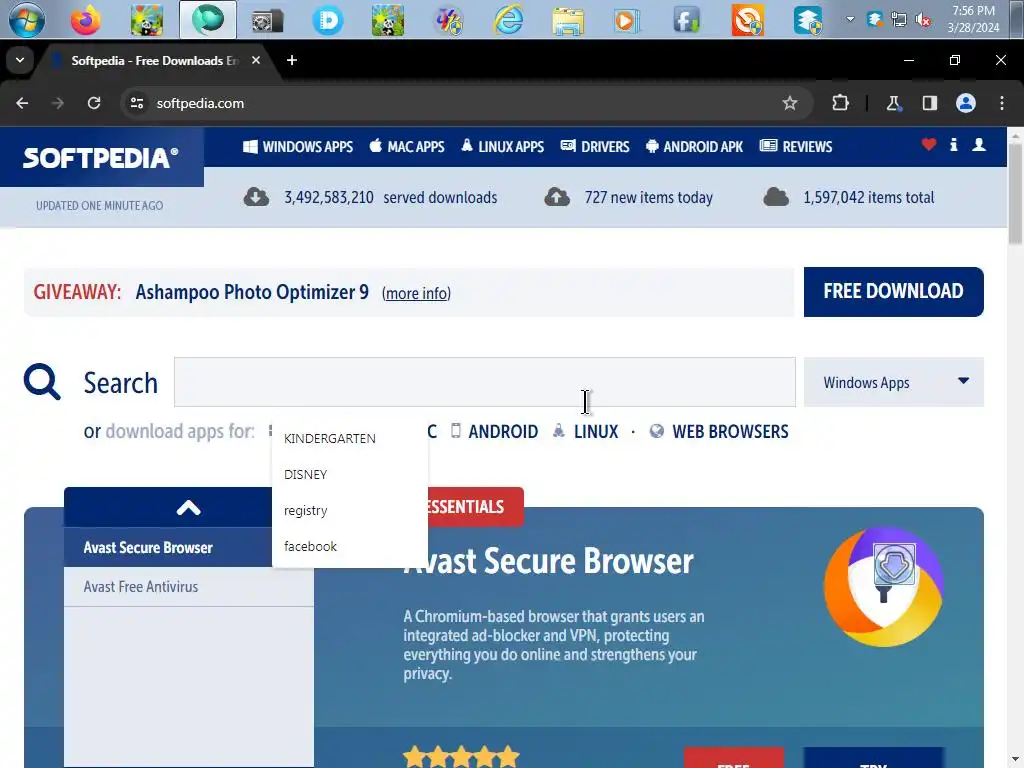The height and width of the screenshot is (768, 1024).
Task: Open the Android APK menu
Action: coord(694,147)
